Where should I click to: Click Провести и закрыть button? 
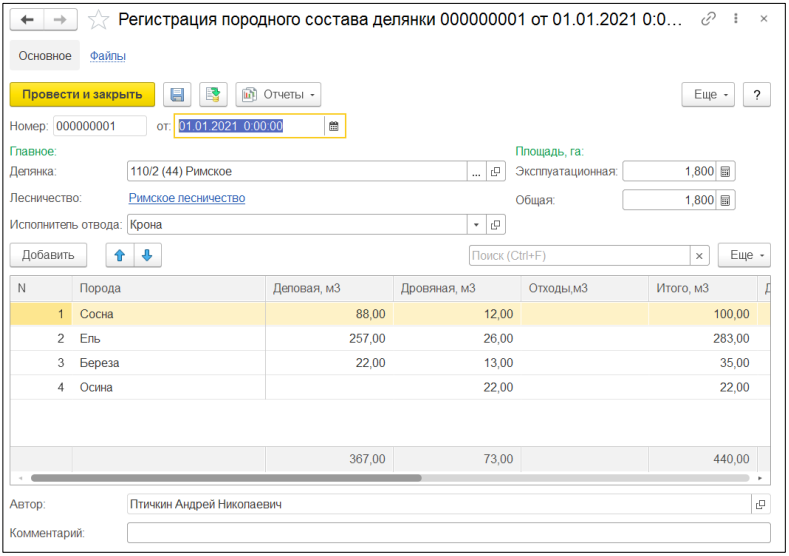82,94
